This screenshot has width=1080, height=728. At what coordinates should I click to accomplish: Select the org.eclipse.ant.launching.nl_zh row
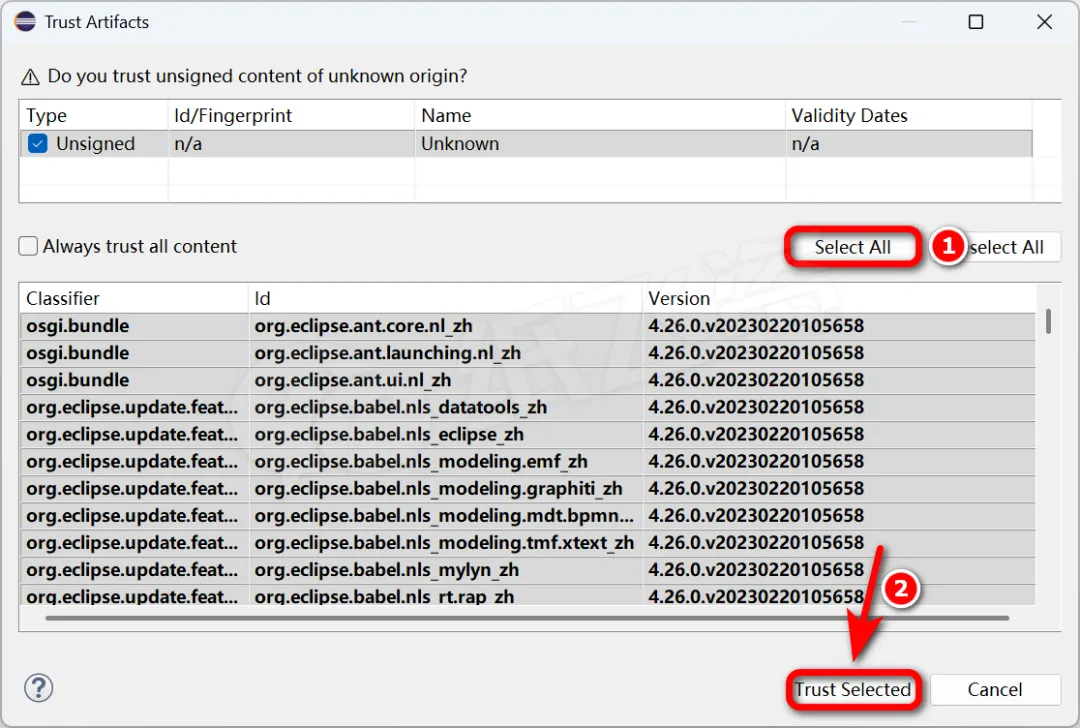coord(528,353)
